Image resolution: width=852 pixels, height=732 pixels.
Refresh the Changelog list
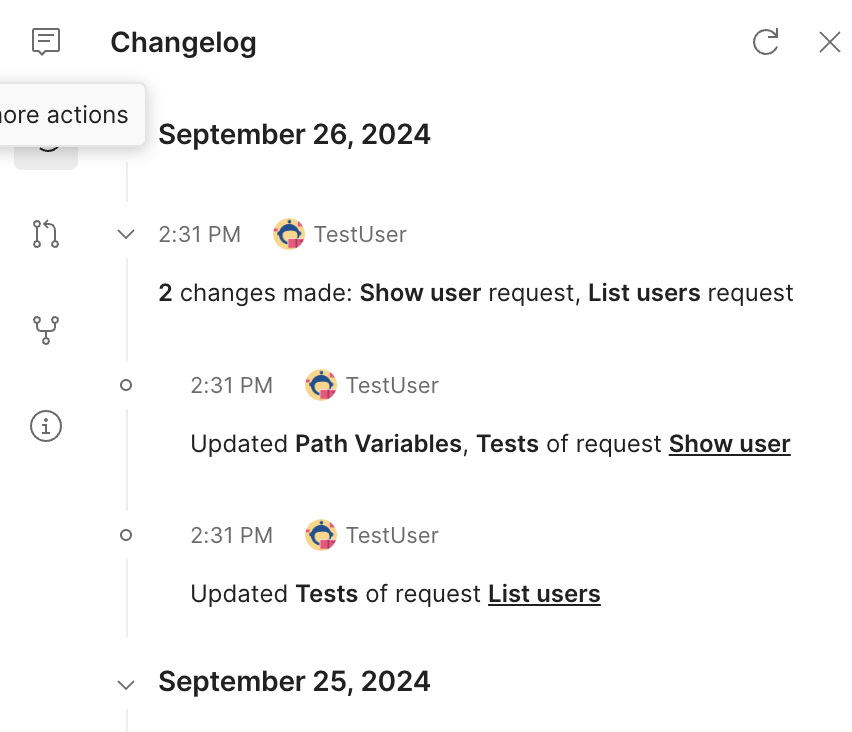tap(765, 41)
